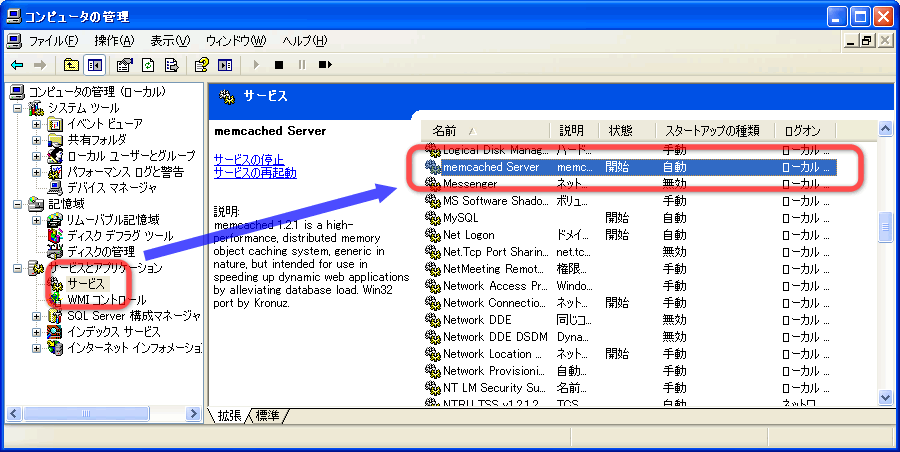This screenshot has height=452, width=900.
Task: Sort by the 状態 column header
Action: click(627, 131)
